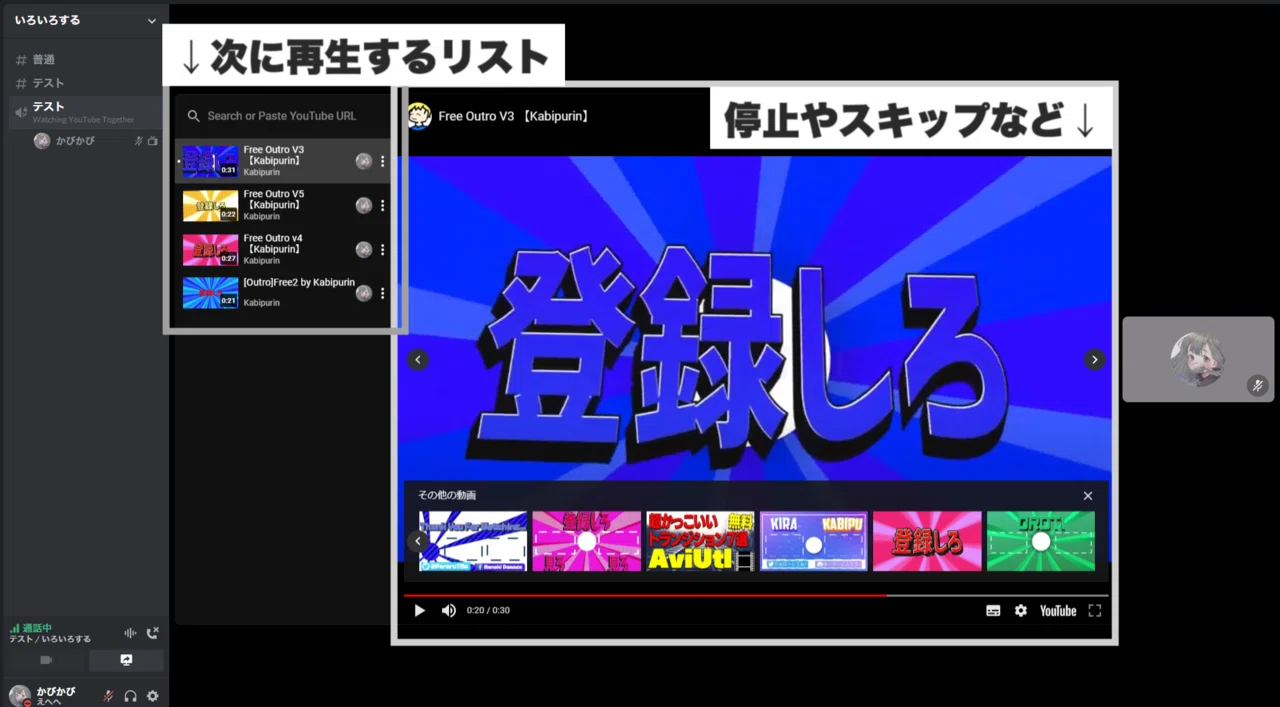Toggle deafen headphones icon
The image size is (1280, 707).
(x=130, y=696)
